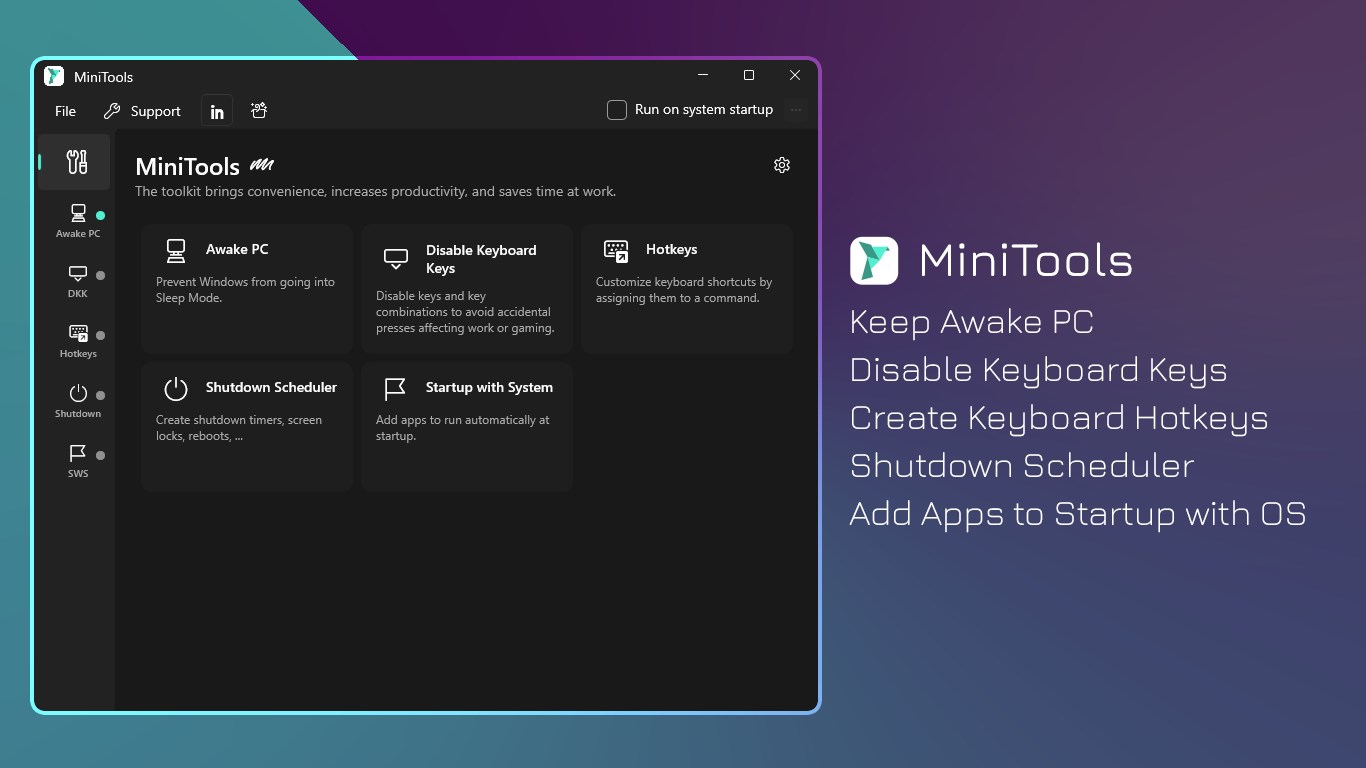Click the power icon in Shutdown Scheduler card

coord(176,388)
